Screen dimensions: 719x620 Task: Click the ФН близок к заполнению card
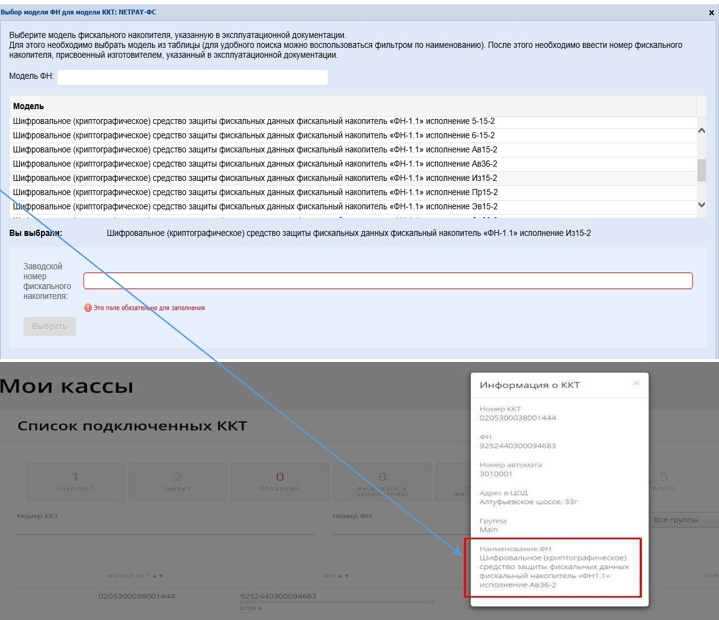(x=382, y=482)
